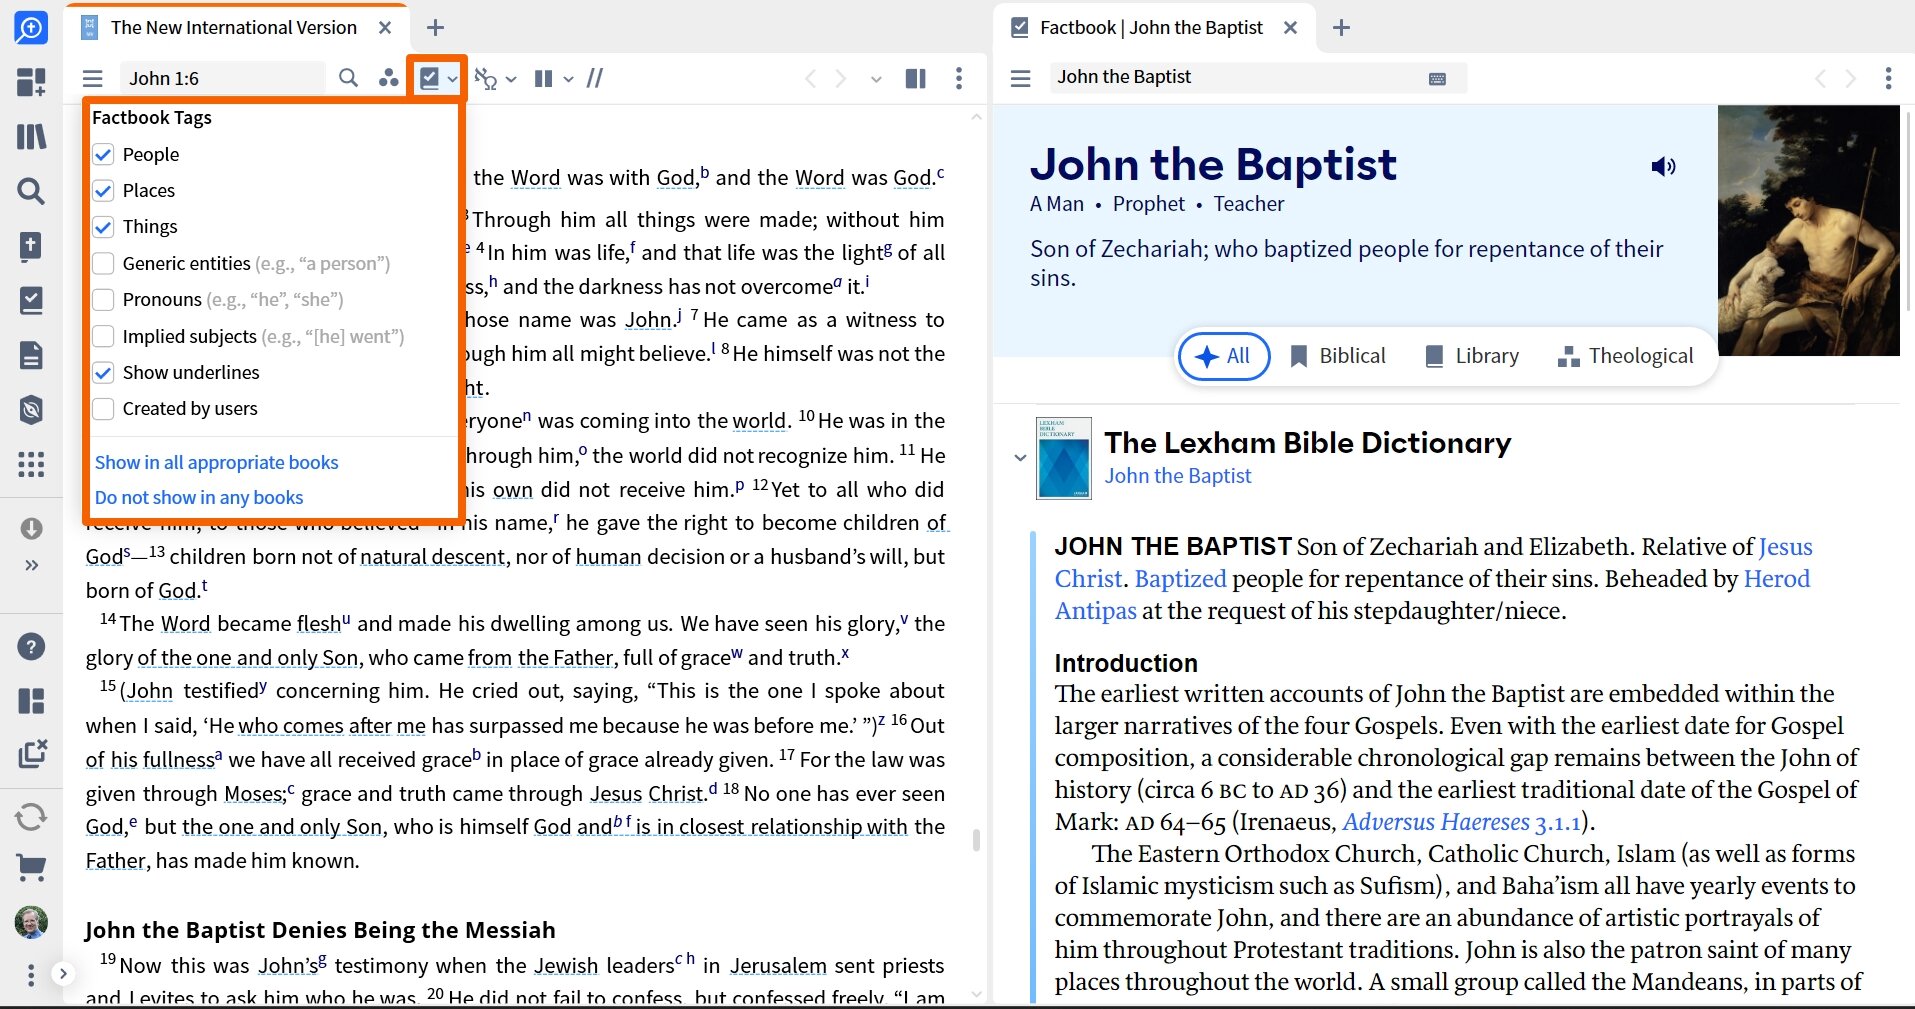Image resolution: width=1915 pixels, height=1009 pixels.
Task: Click the sync refresh icon in sidebar
Action: 31,817
